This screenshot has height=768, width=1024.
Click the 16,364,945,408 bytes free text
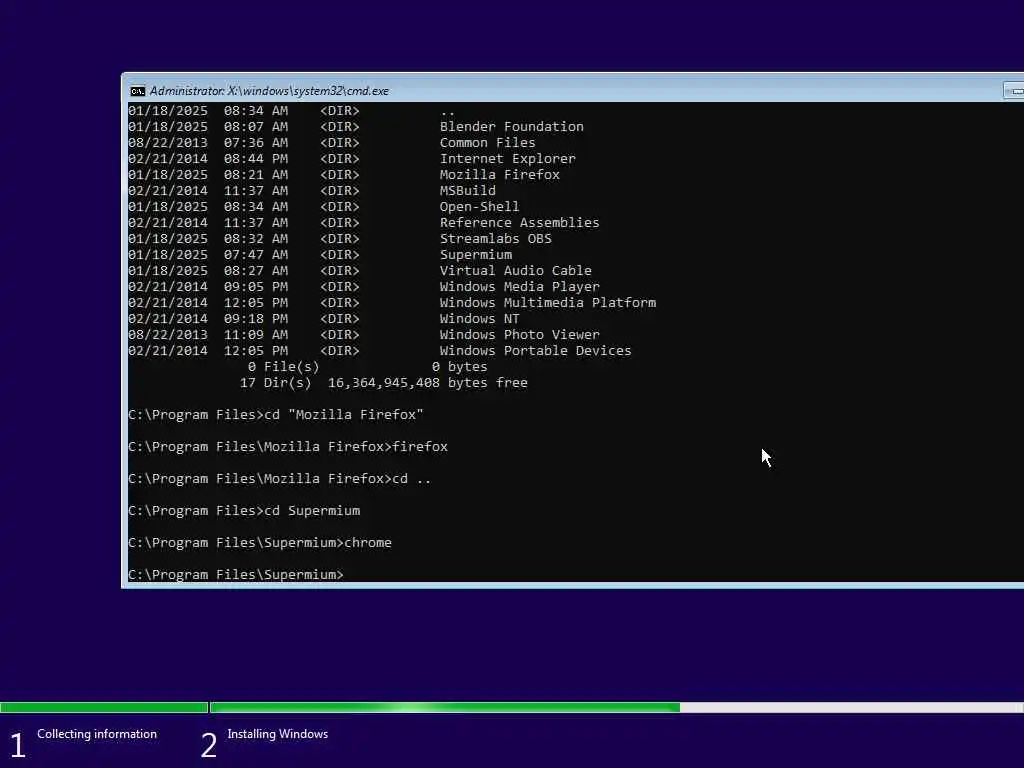(x=427, y=383)
